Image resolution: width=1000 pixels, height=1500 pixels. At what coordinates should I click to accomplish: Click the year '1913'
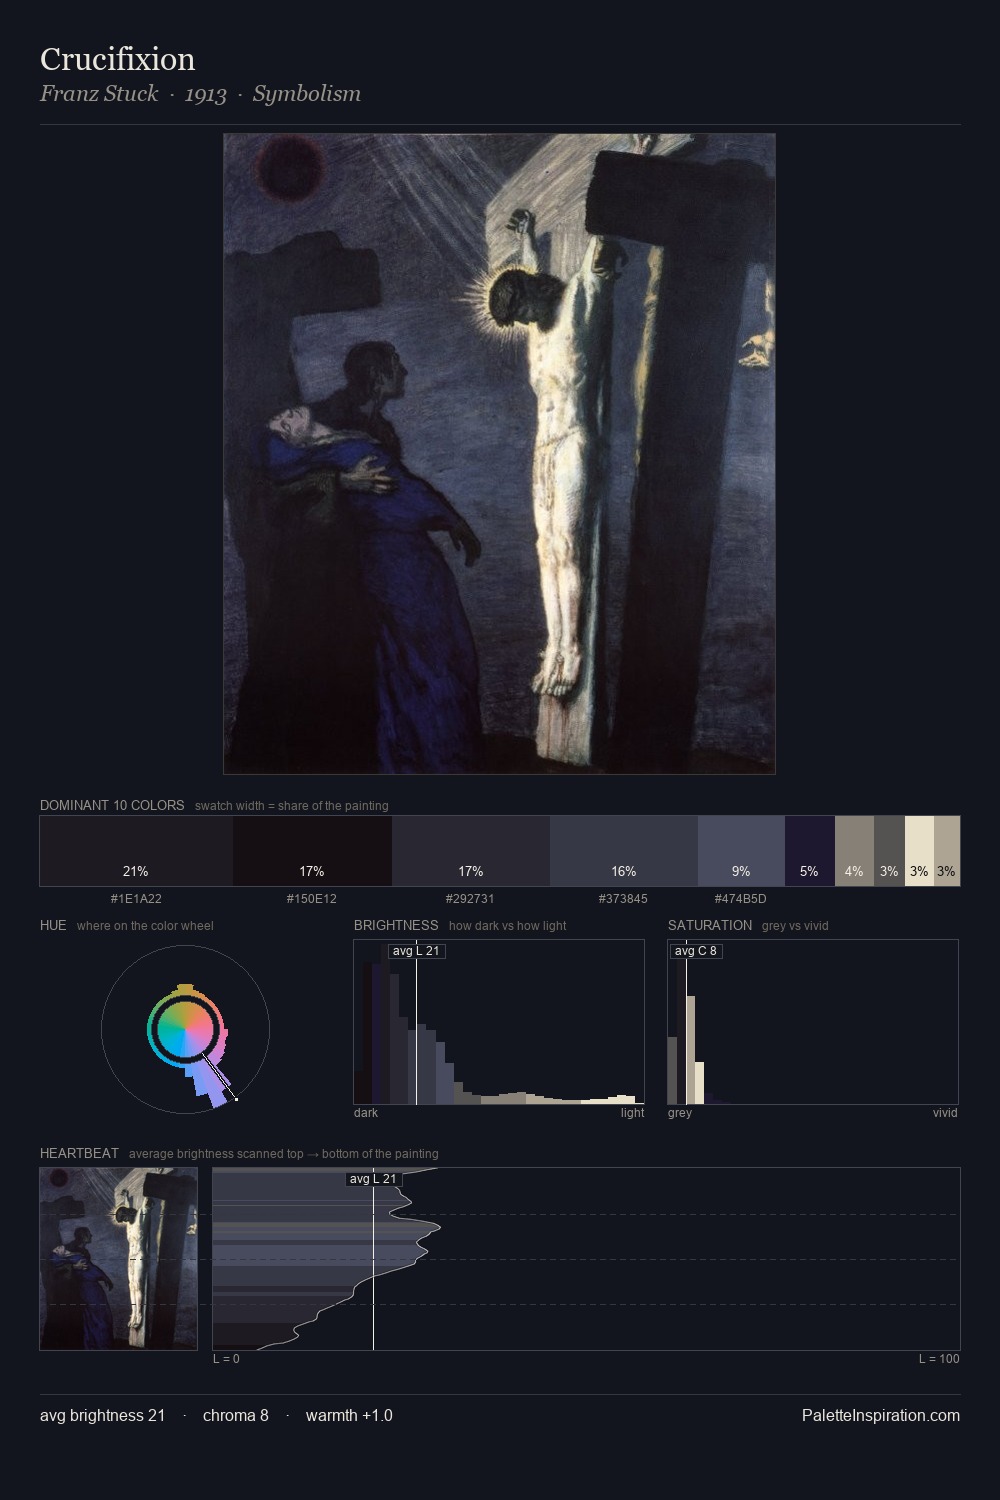pos(205,94)
